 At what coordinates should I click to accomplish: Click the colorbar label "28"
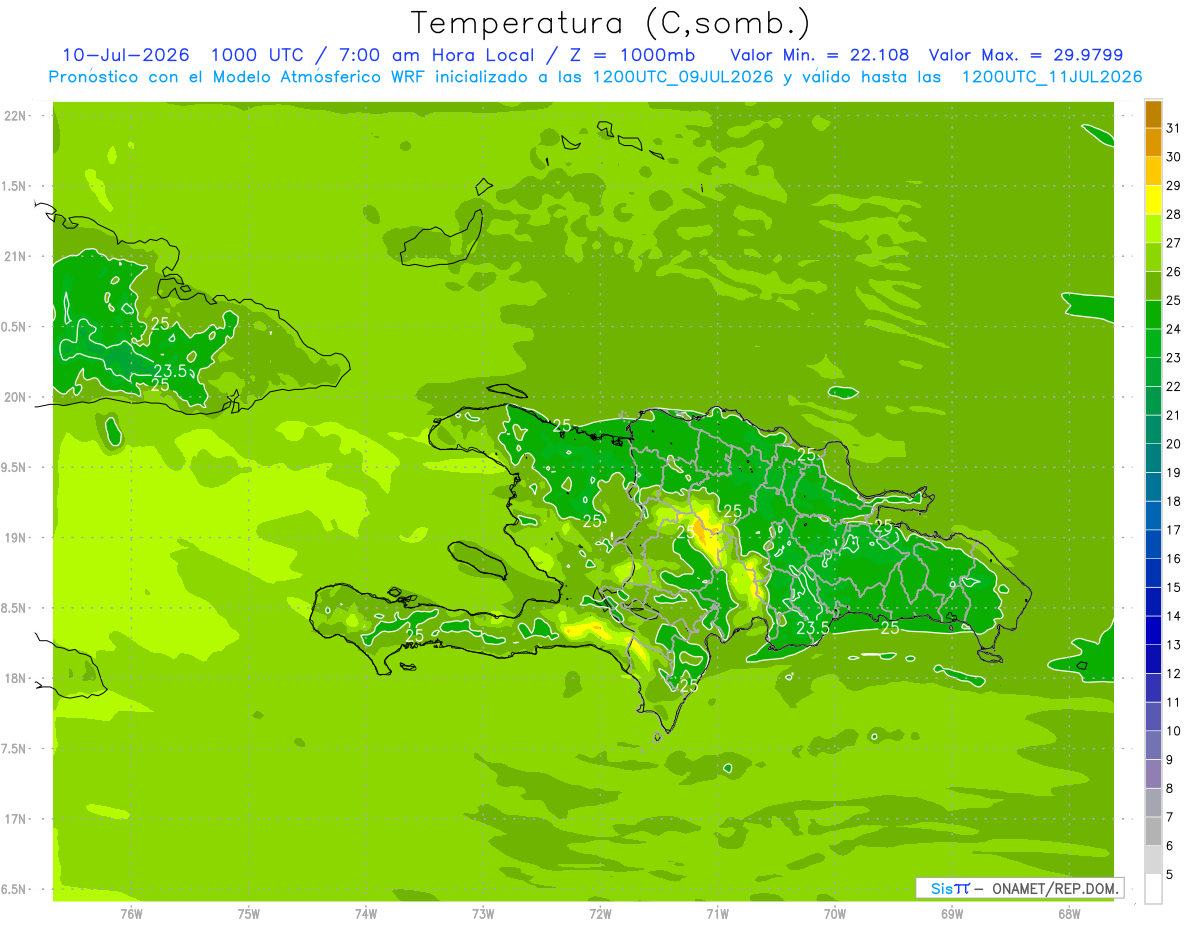coord(1174,214)
